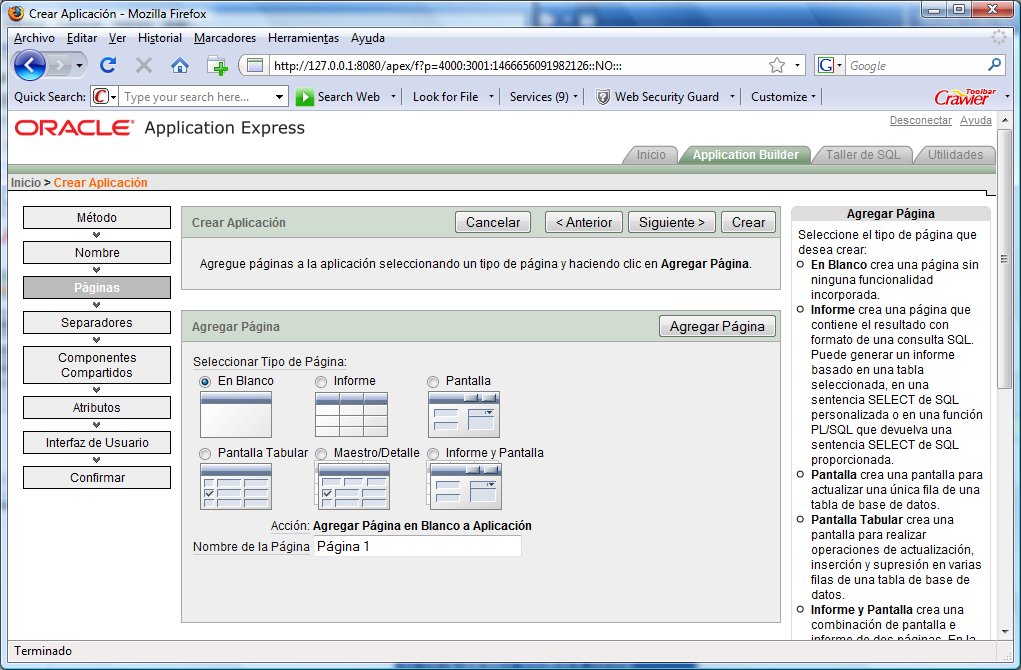1021x670 pixels.
Task: Select the Informe radio button
Action: [321, 382]
